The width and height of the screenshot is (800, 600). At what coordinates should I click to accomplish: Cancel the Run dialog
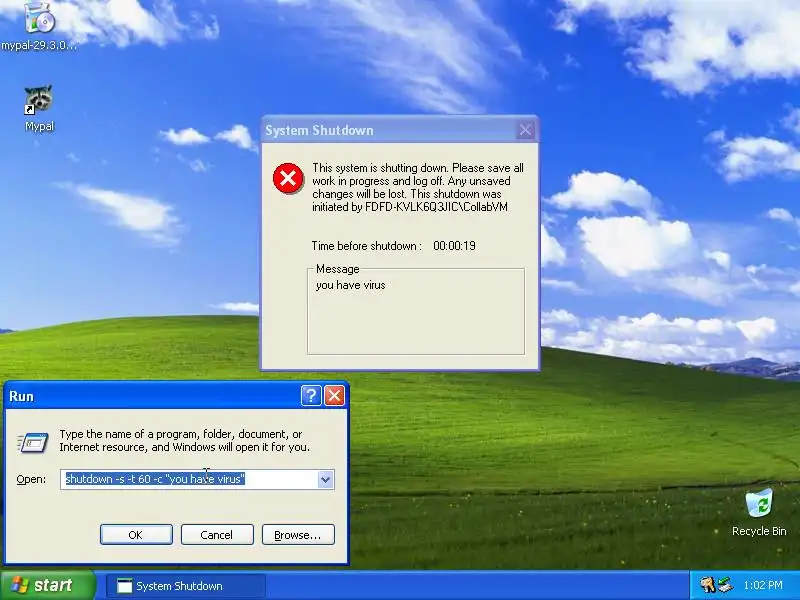(x=217, y=535)
